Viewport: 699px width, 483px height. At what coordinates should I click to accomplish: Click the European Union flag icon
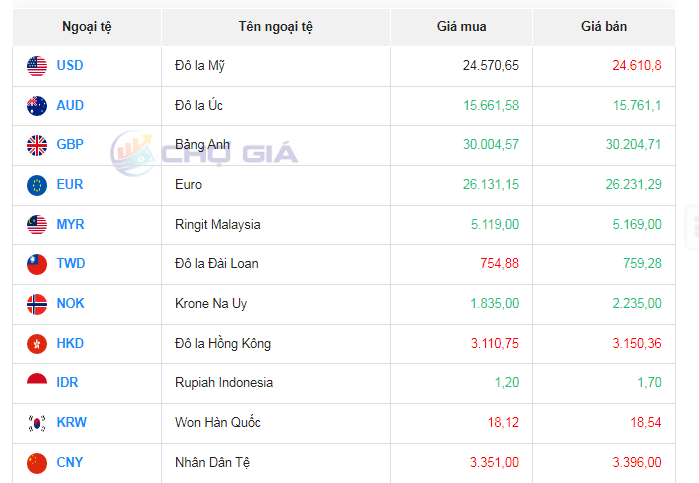(37, 185)
